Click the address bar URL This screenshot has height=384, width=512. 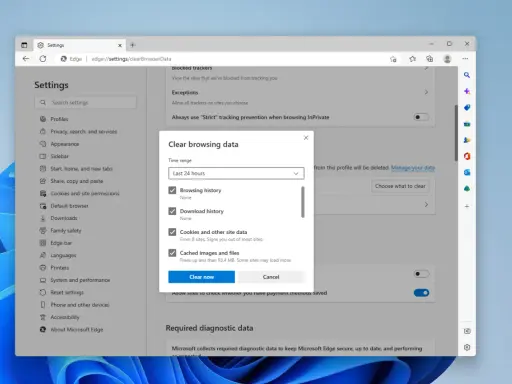[x=131, y=59]
